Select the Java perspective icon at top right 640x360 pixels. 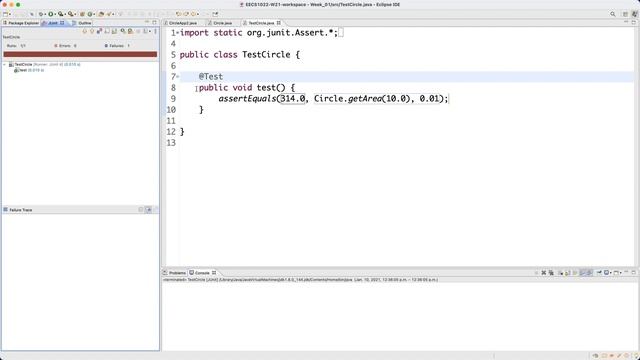[x=634, y=14]
